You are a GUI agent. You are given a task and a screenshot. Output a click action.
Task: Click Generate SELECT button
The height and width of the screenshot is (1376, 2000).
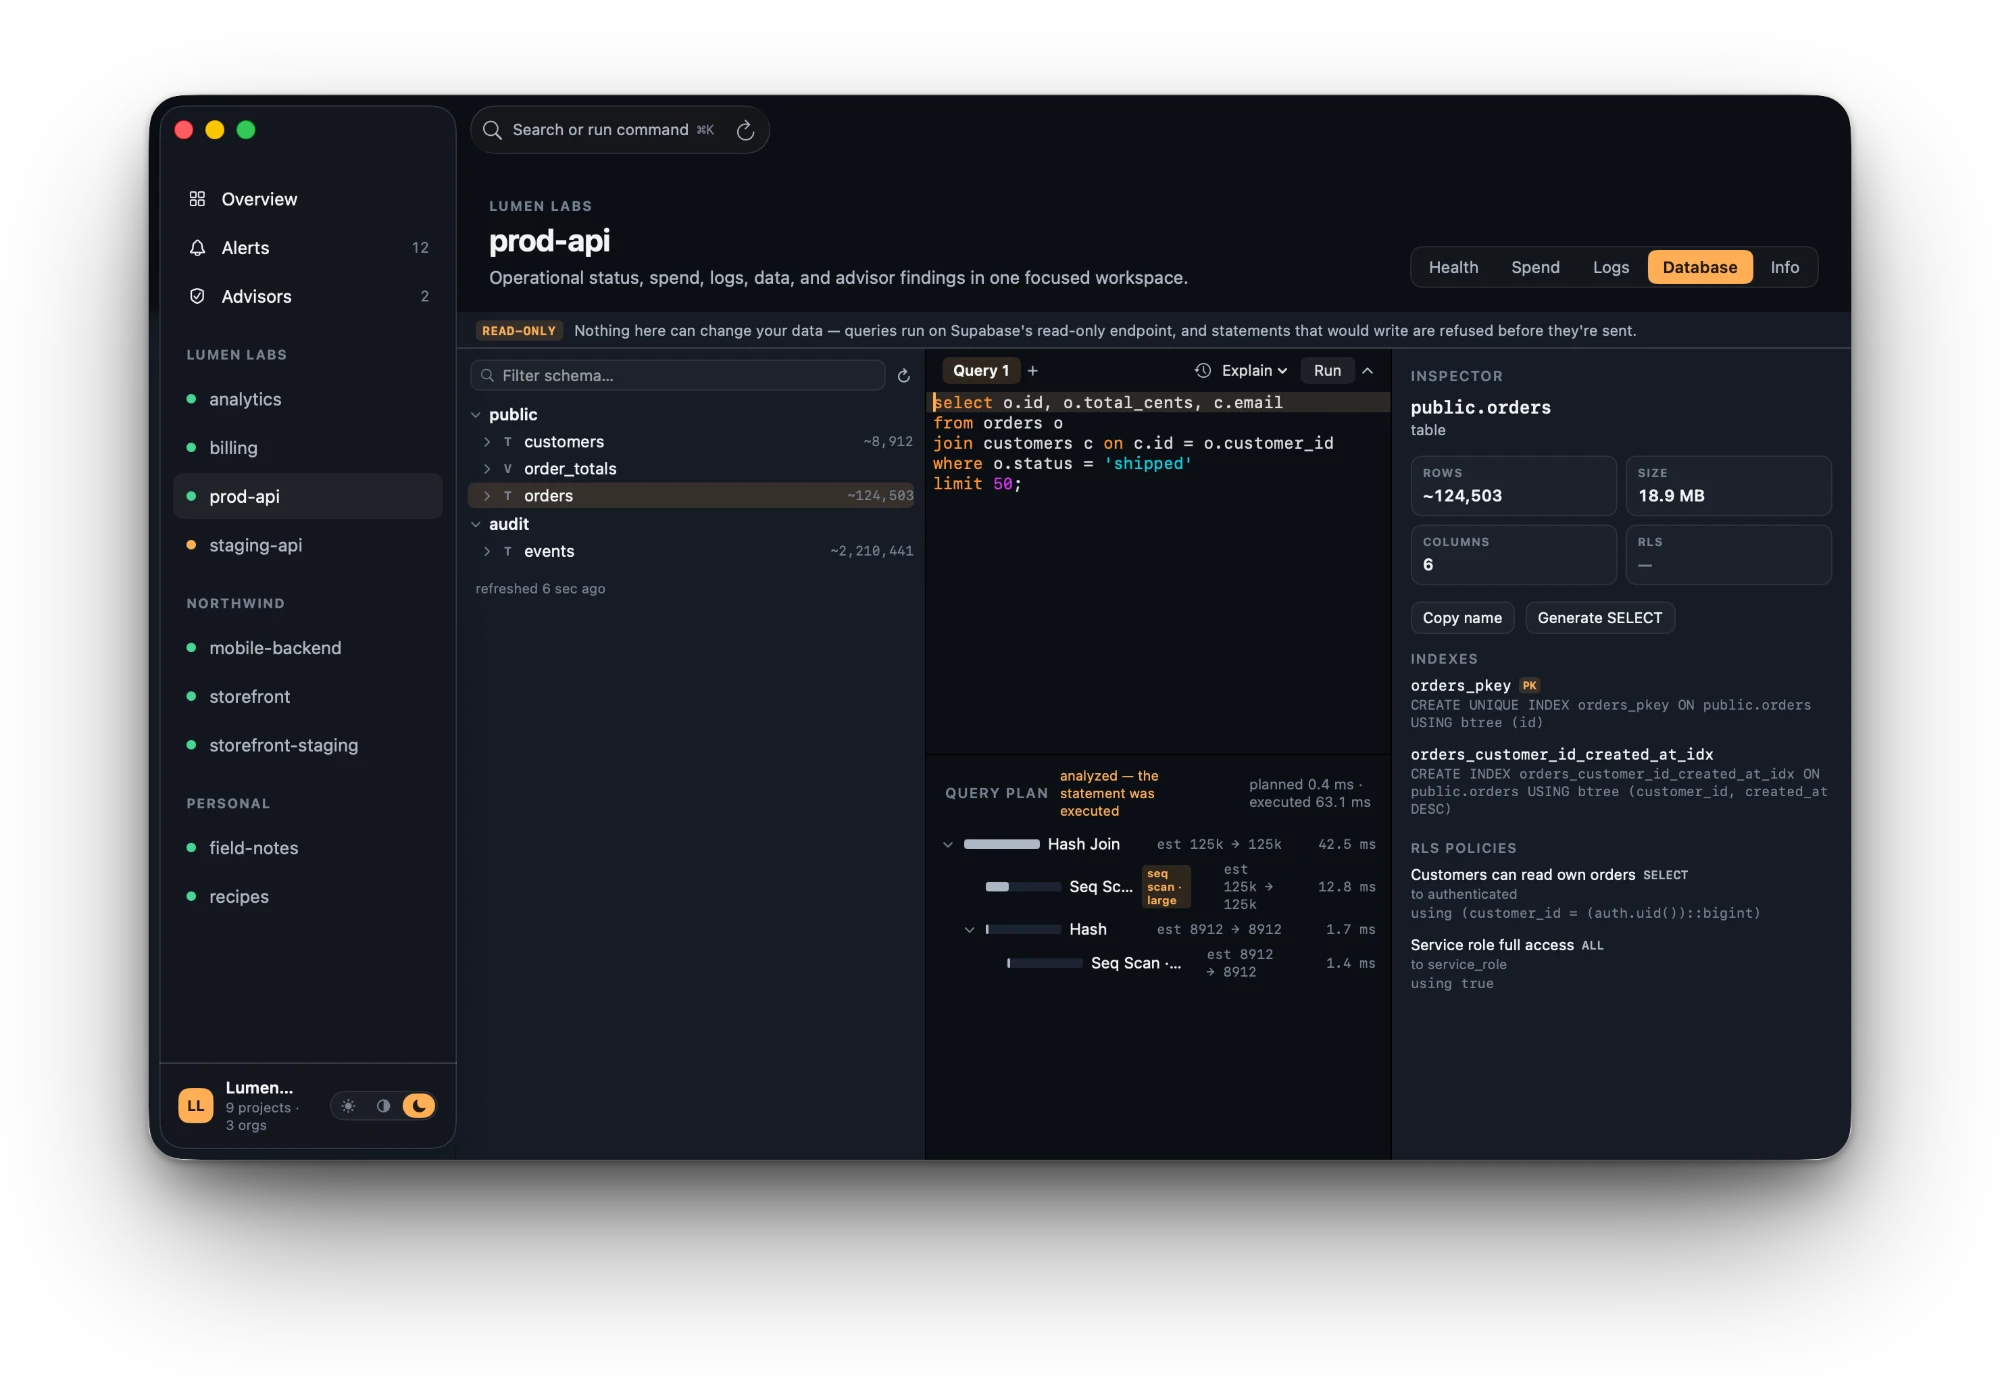[1599, 618]
